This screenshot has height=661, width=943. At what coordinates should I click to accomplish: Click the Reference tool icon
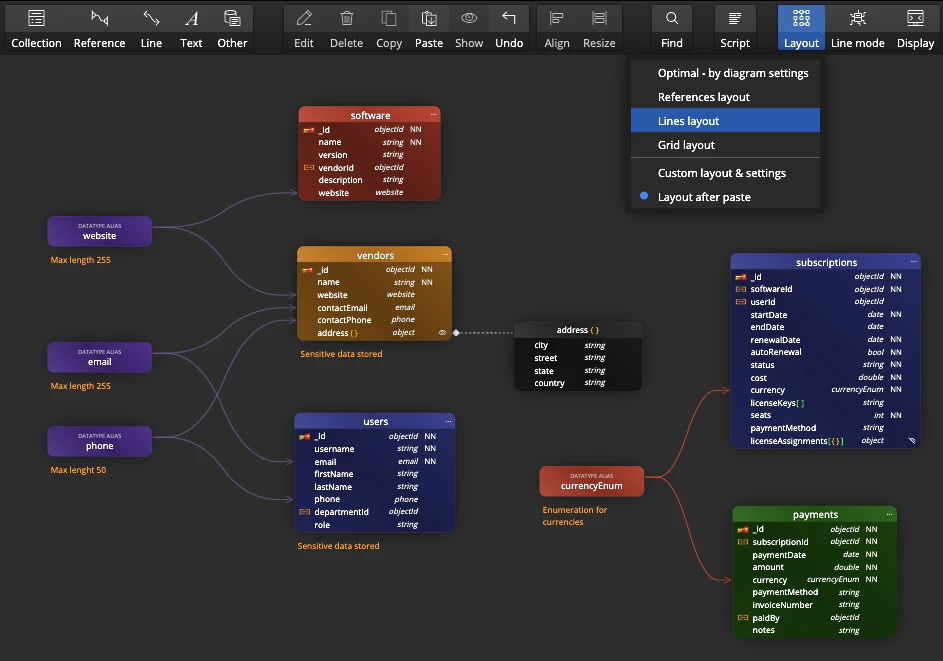[x=99, y=28]
